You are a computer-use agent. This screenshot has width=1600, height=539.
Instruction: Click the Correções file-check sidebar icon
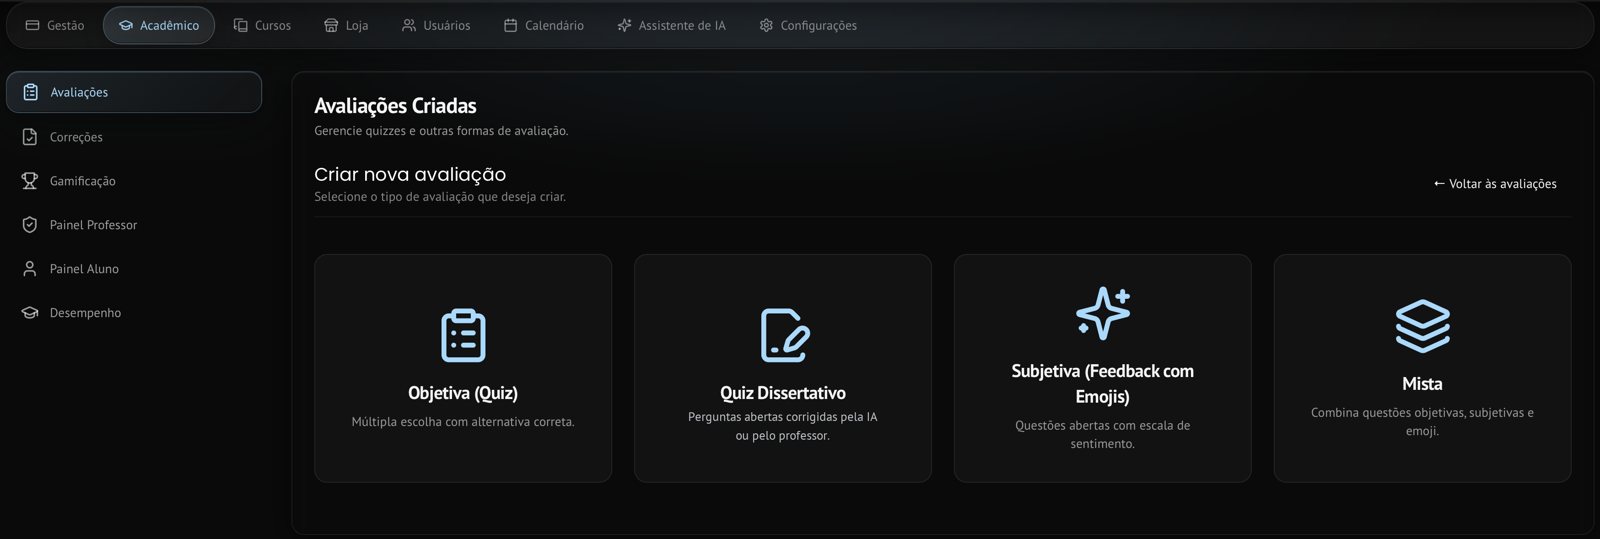tap(30, 137)
